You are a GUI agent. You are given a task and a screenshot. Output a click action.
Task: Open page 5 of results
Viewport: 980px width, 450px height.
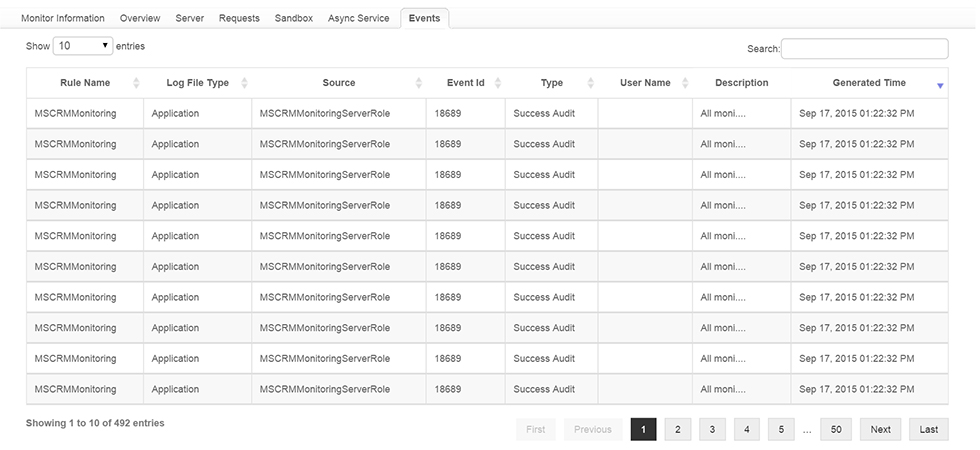[x=780, y=429]
